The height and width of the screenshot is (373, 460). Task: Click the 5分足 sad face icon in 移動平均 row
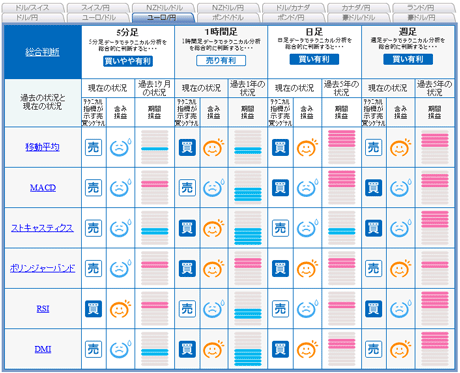(x=120, y=147)
